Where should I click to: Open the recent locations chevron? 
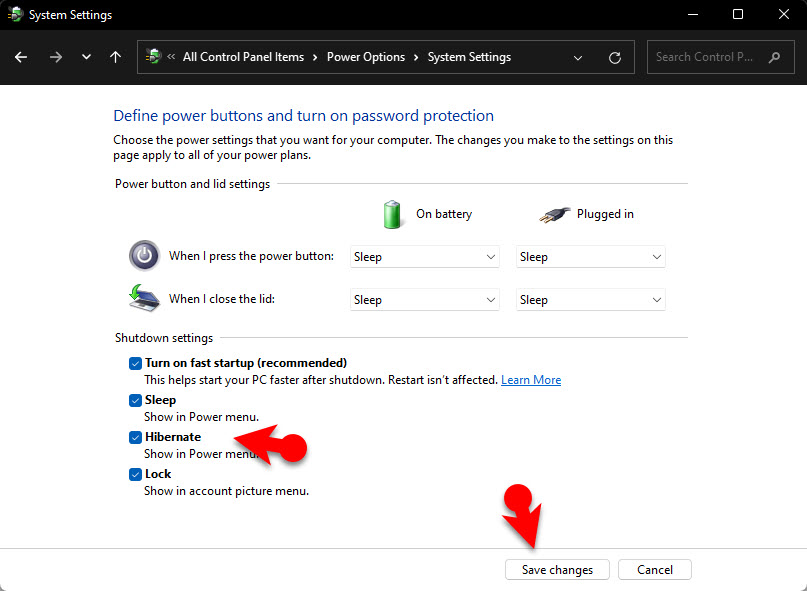(86, 57)
